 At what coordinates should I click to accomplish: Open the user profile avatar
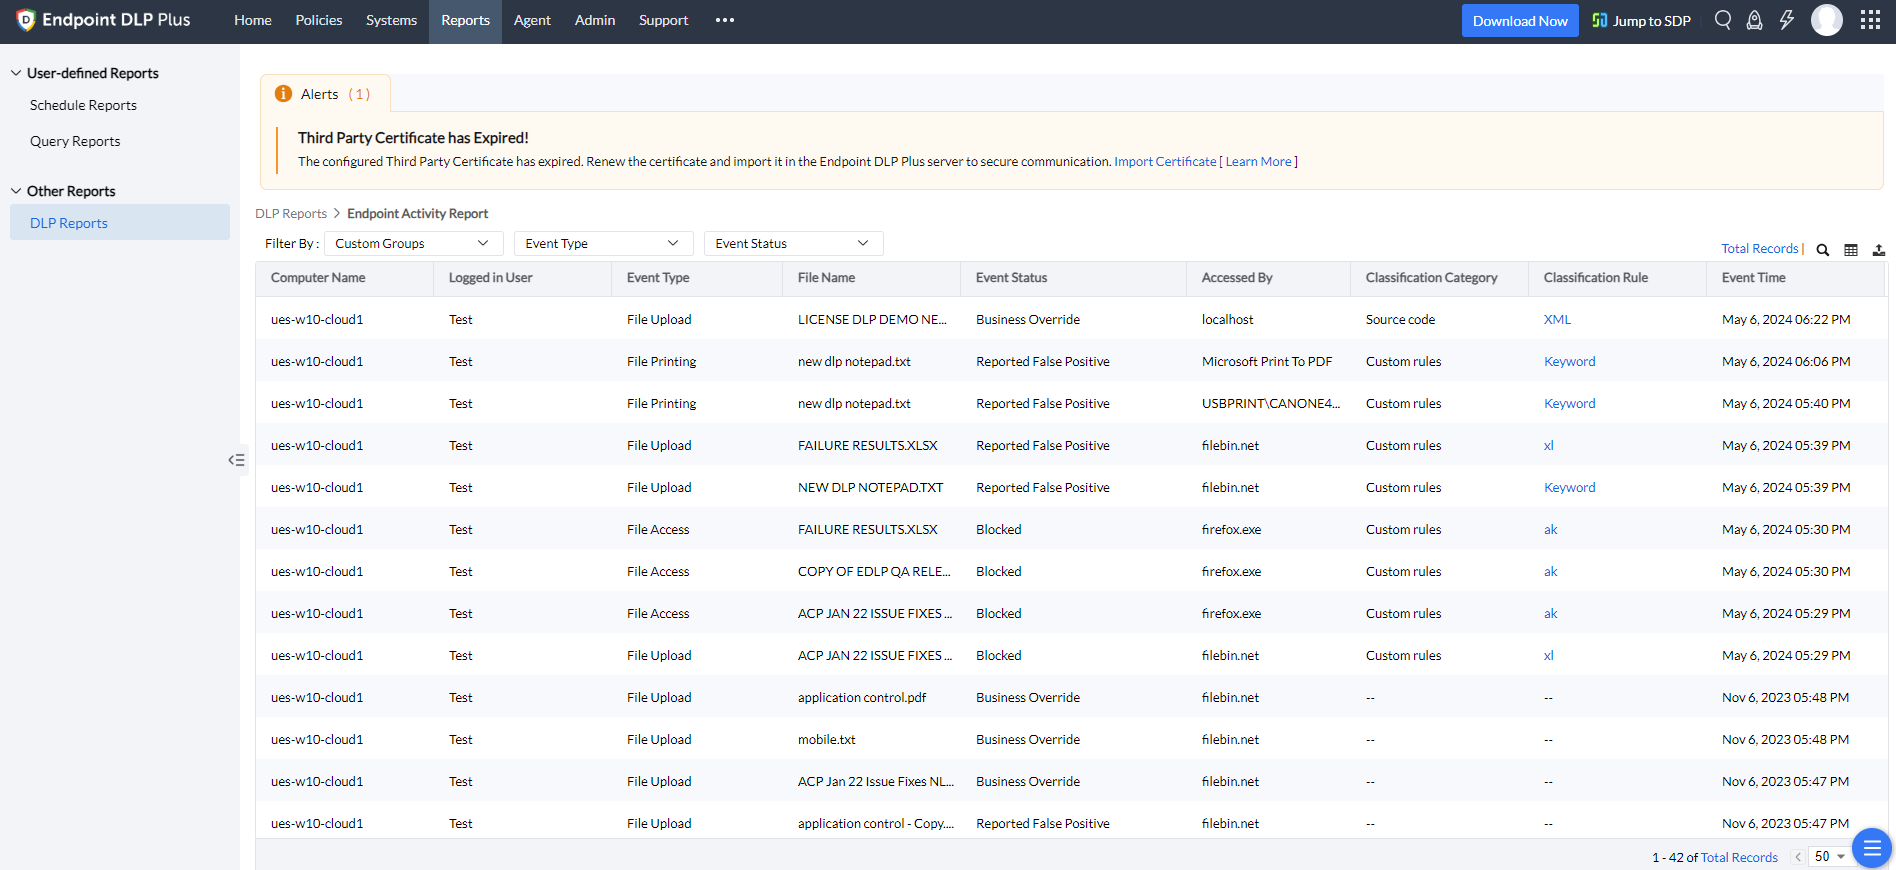1827,20
